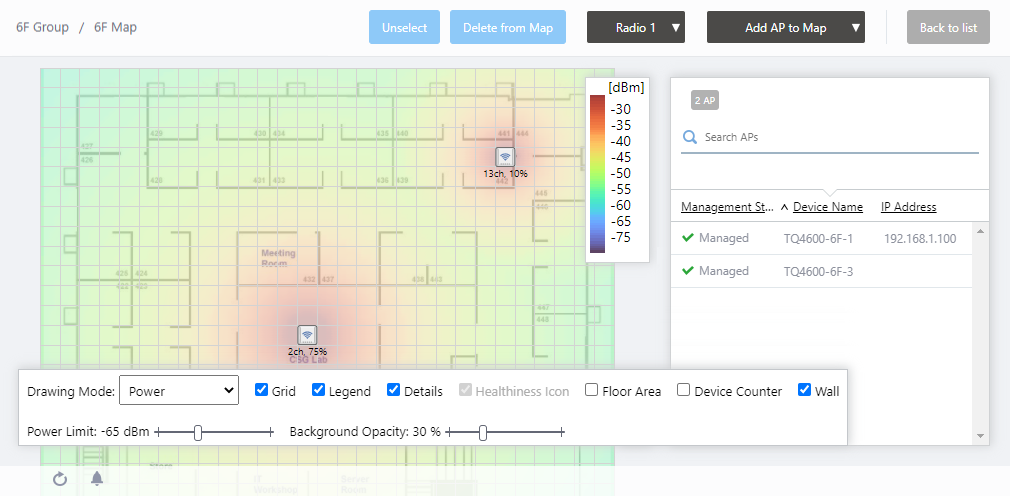This screenshot has height=496, width=1010.
Task: Click the Back to list button
Action: pos(947,28)
